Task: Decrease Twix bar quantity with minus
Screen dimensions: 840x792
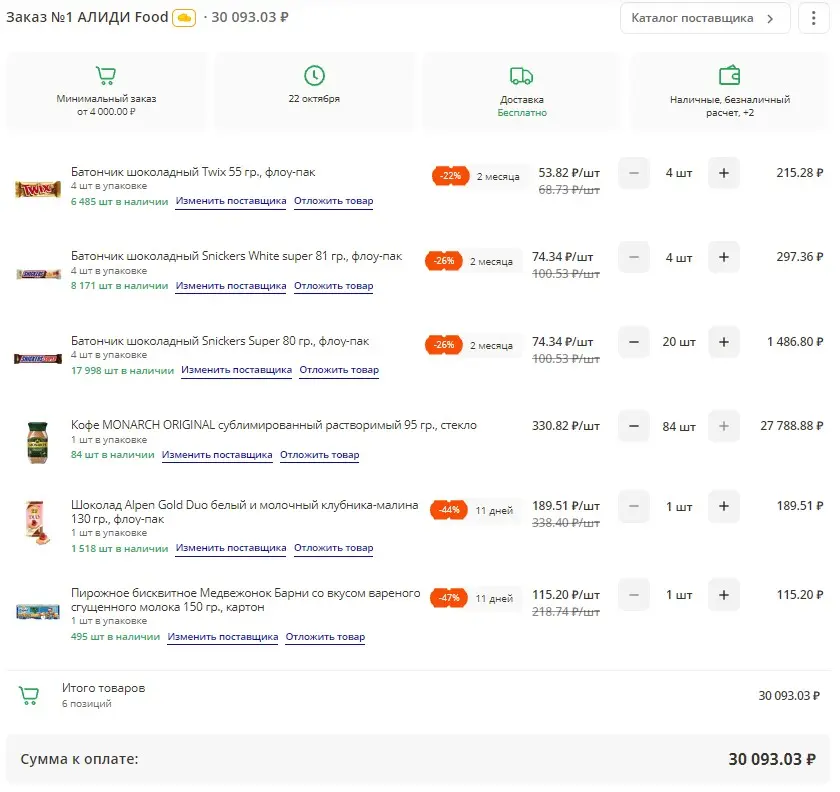Action: (x=634, y=173)
